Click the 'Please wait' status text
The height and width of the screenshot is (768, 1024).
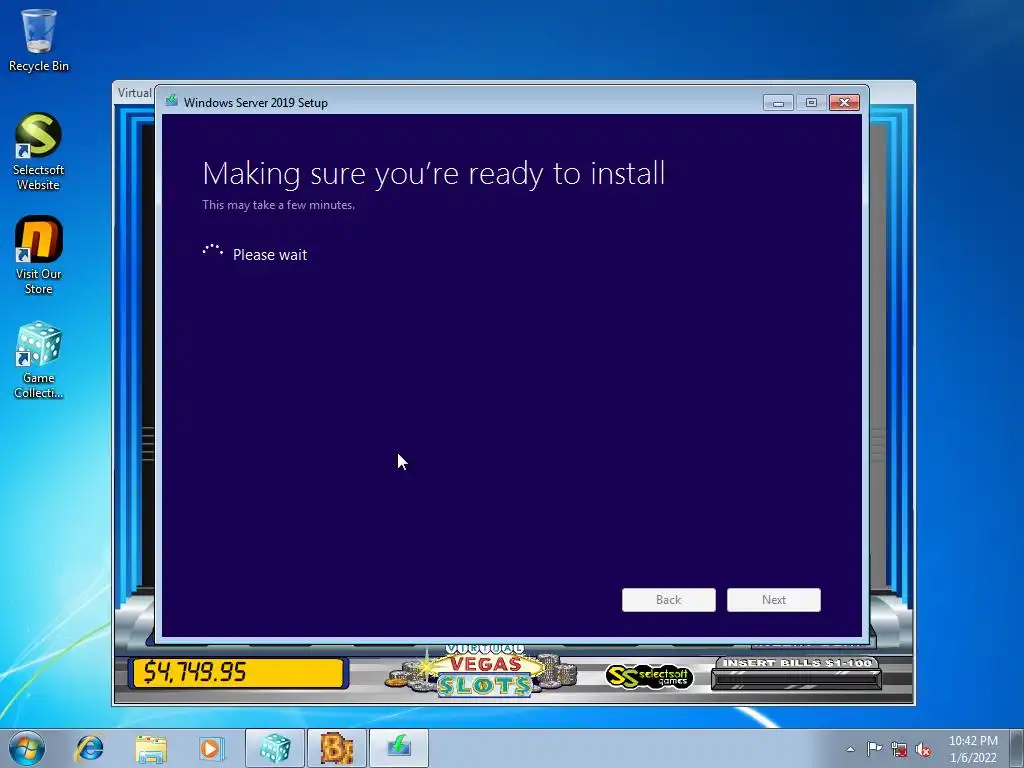coord(270,255)
